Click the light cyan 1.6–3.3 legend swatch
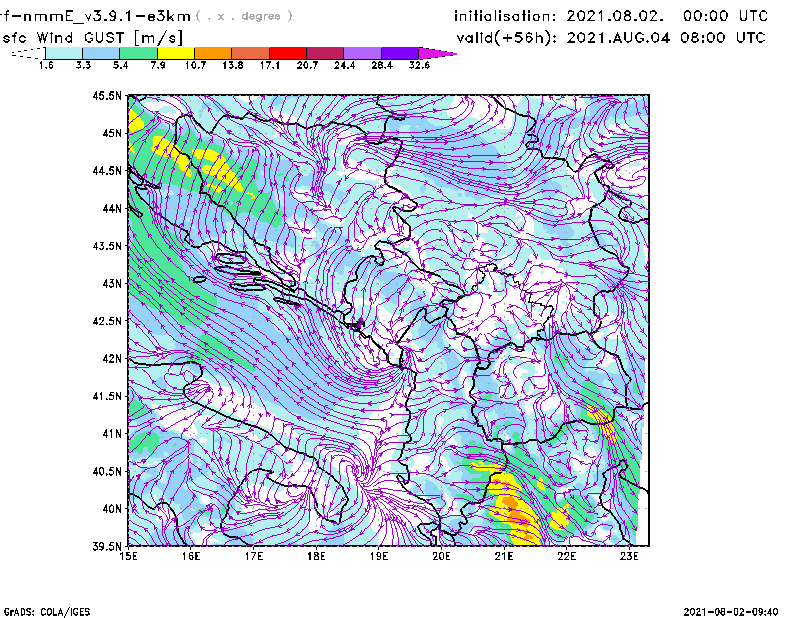 click(x=64, y=53)
